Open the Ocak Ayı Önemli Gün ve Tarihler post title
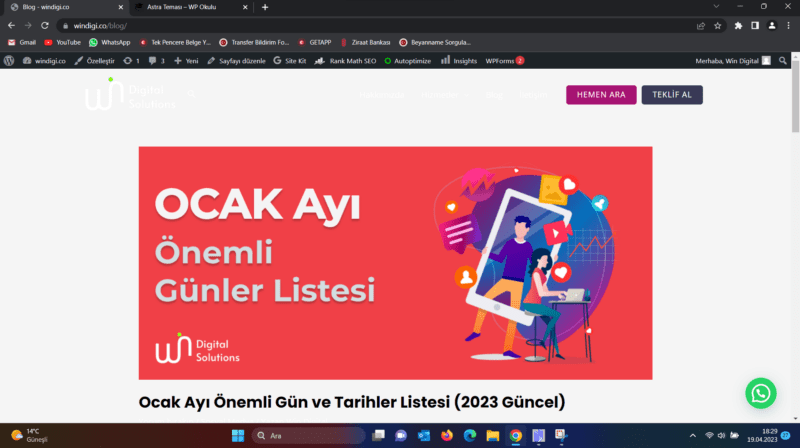 click(x=352, y=402)
